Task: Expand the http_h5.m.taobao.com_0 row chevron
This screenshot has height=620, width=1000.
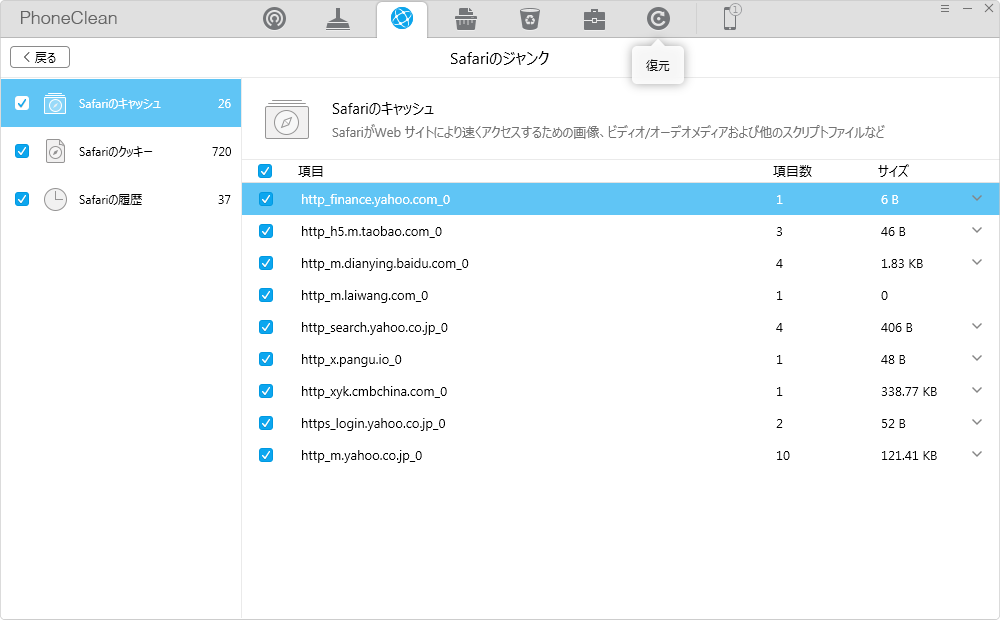Action: click(977, 230)
